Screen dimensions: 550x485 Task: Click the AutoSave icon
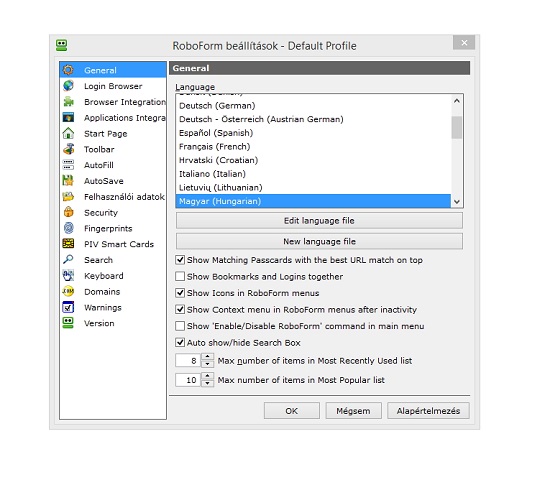pyautogui.click(x=68, y=180)
